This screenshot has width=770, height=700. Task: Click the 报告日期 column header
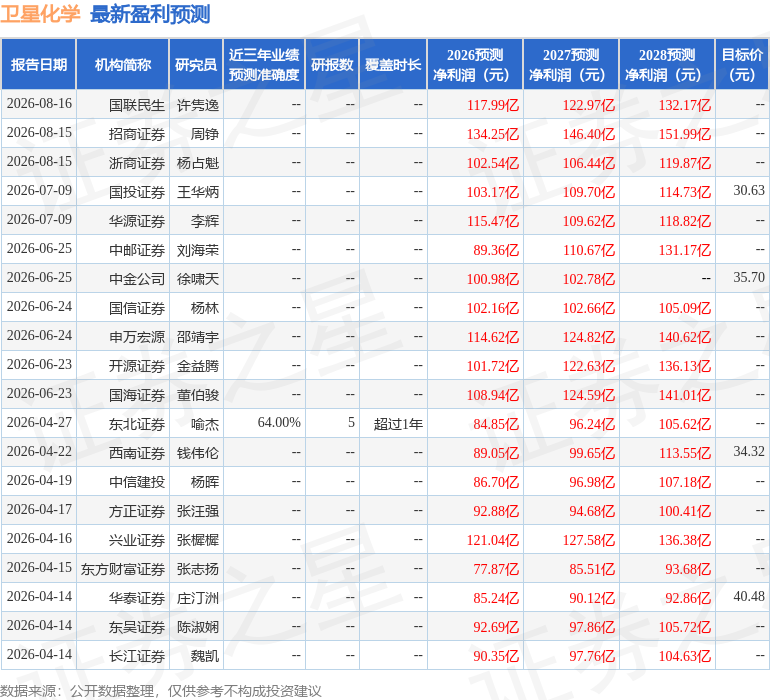click(x=38, y=64)
